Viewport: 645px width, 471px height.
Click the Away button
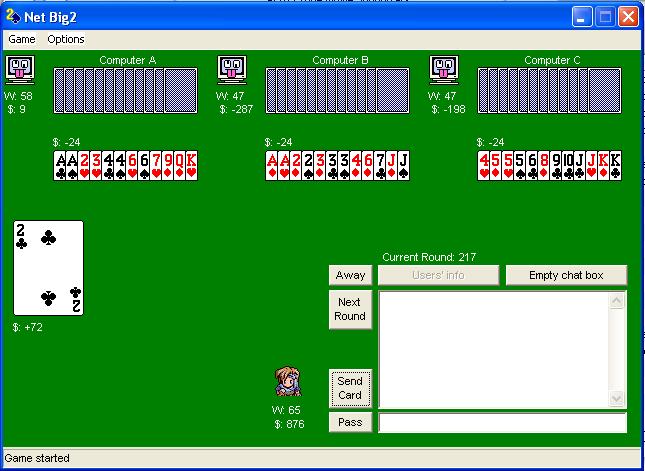point(350,275)
